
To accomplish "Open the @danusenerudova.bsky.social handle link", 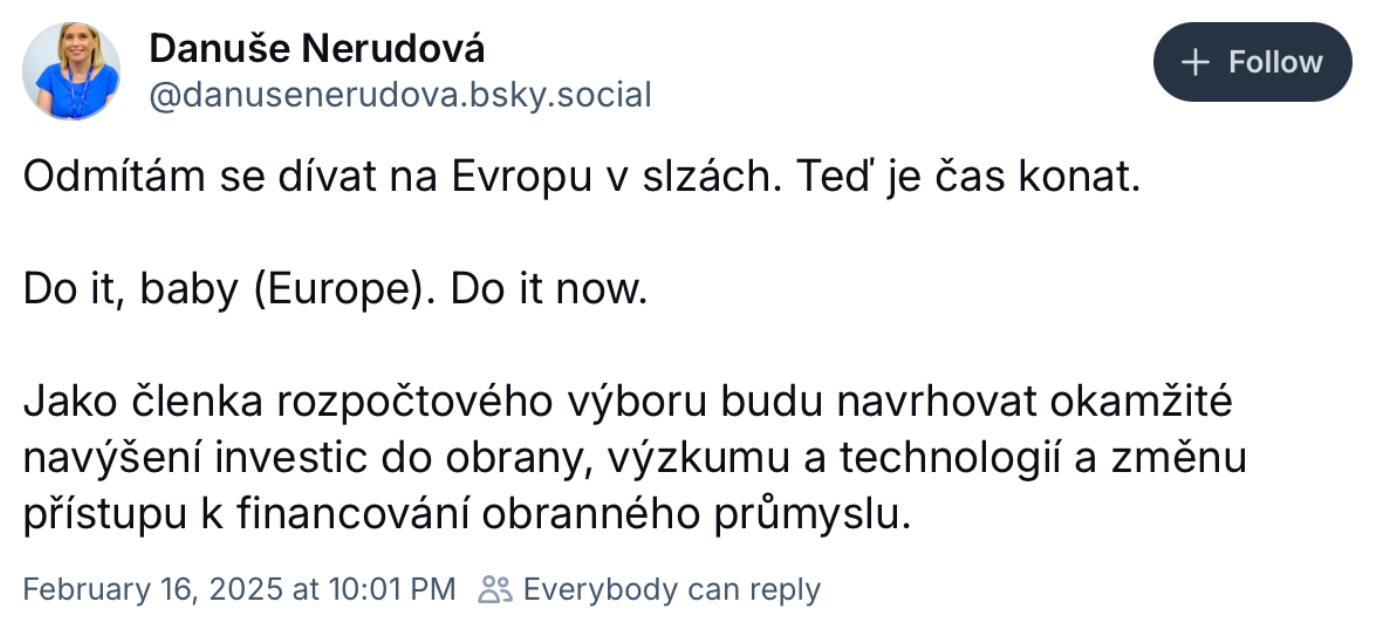I will (399, 95).
